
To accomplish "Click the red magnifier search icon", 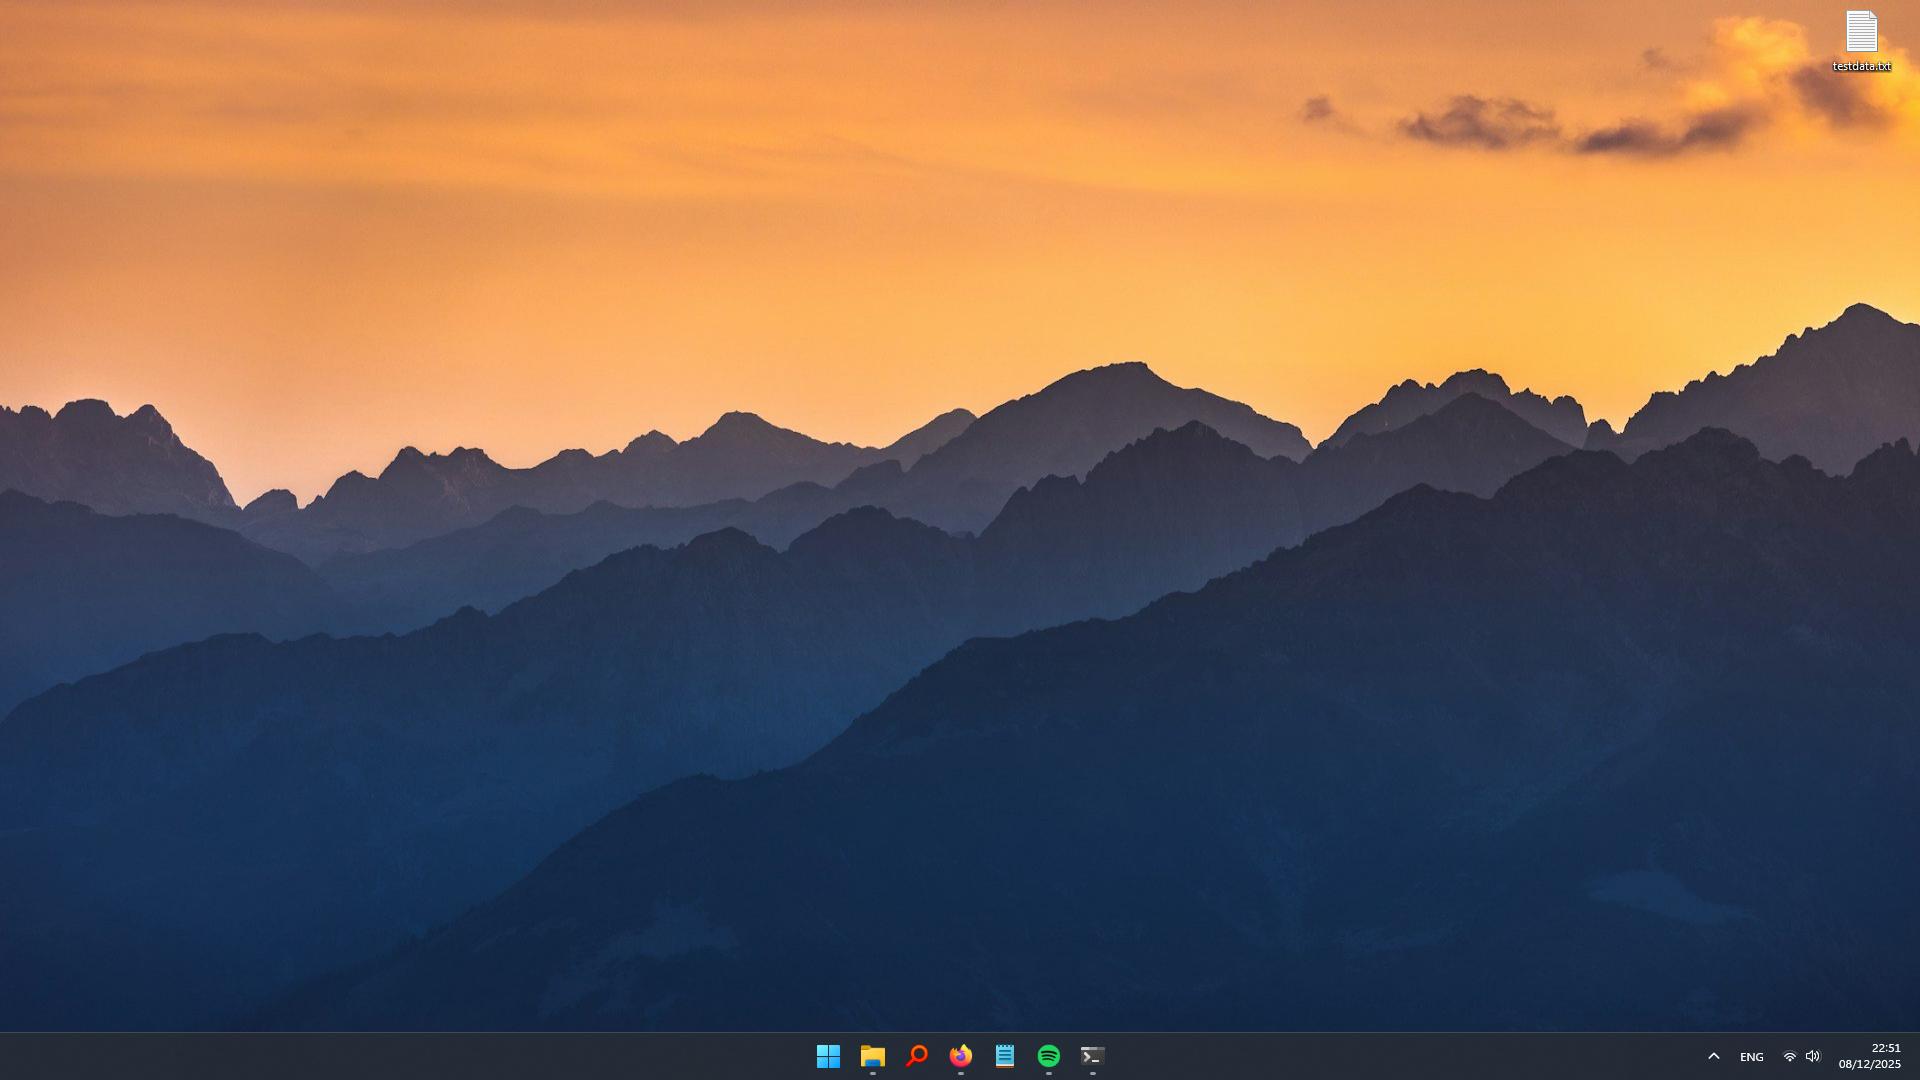I will pyautogui.click(x=917, y=1056).
